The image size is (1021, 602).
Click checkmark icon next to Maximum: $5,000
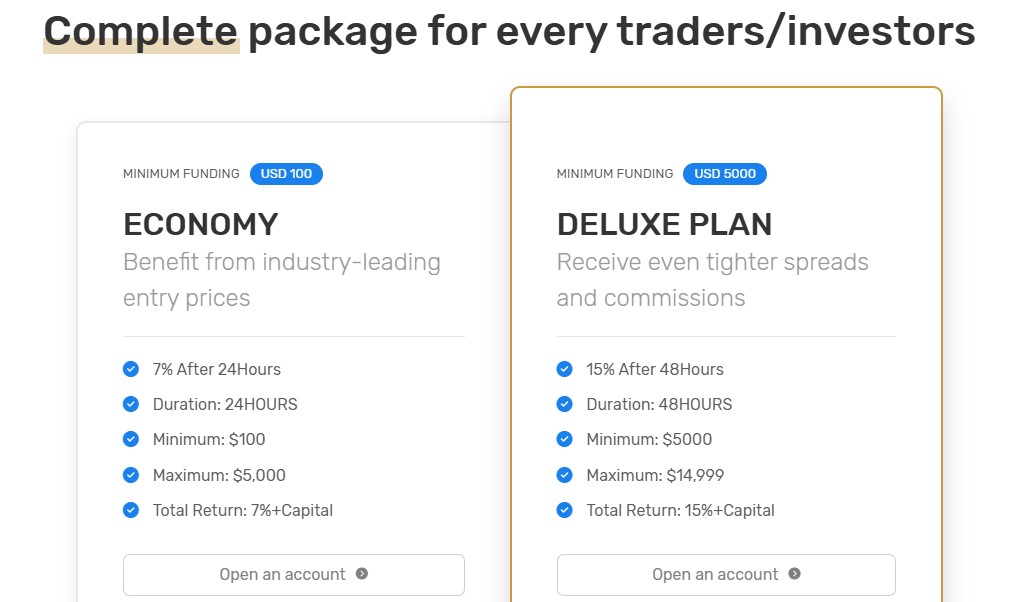tap(131, 475)
